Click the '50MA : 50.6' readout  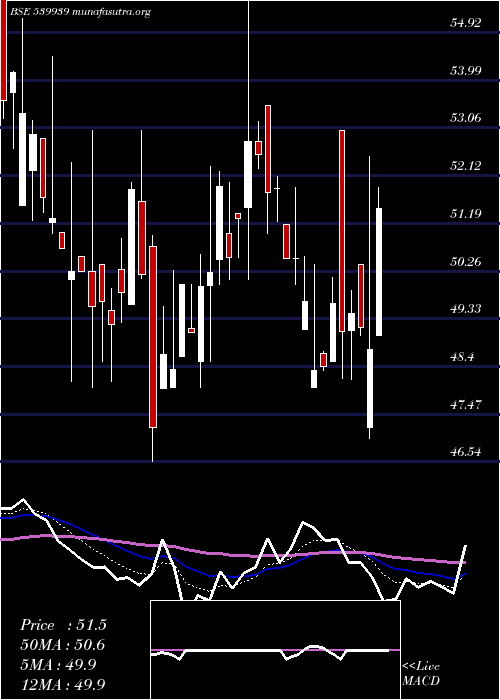[x=63, y=645]
